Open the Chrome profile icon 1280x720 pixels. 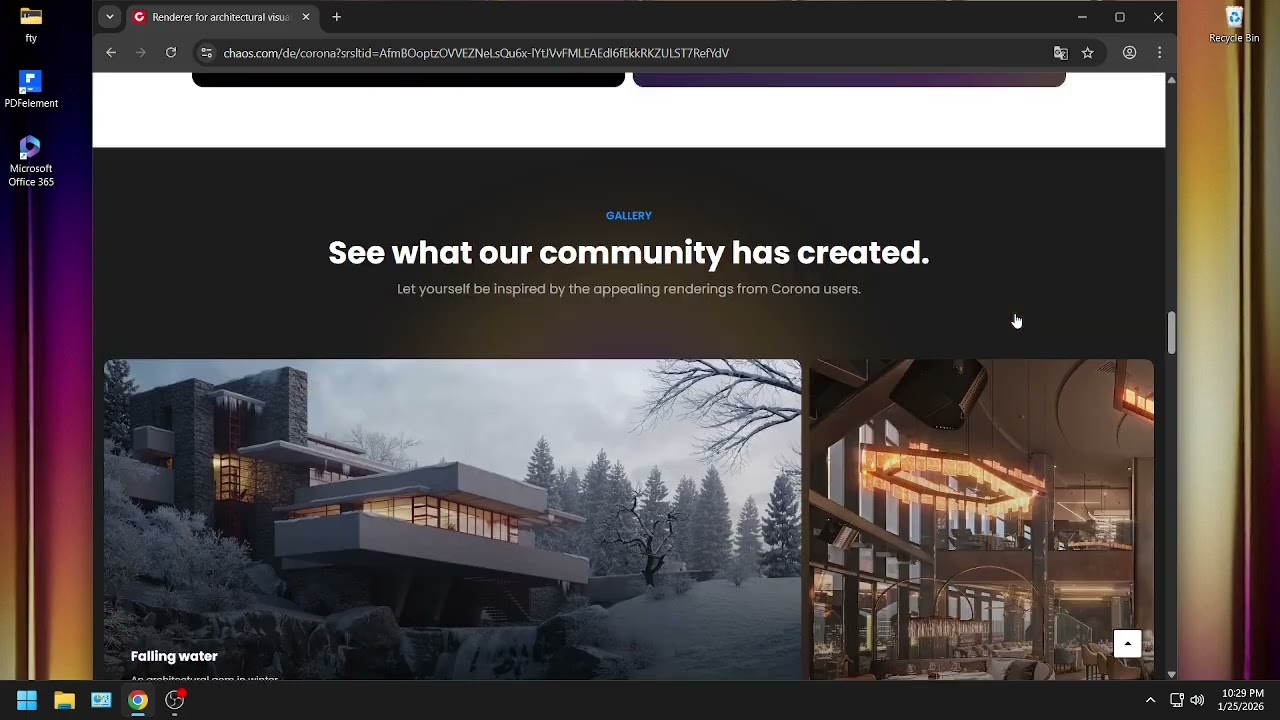(1129, 53)
